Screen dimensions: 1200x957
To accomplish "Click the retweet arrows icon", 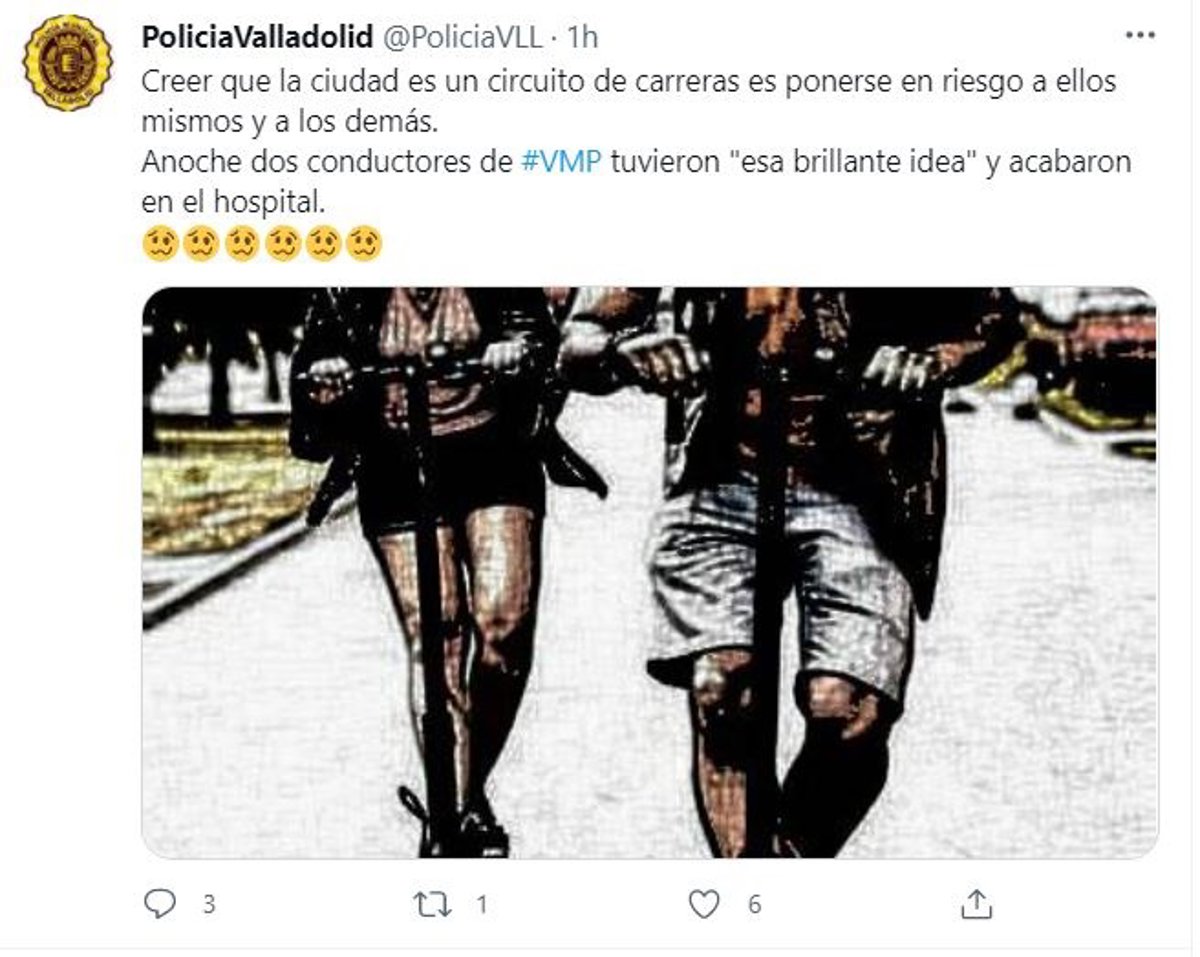I will [433, 905].
